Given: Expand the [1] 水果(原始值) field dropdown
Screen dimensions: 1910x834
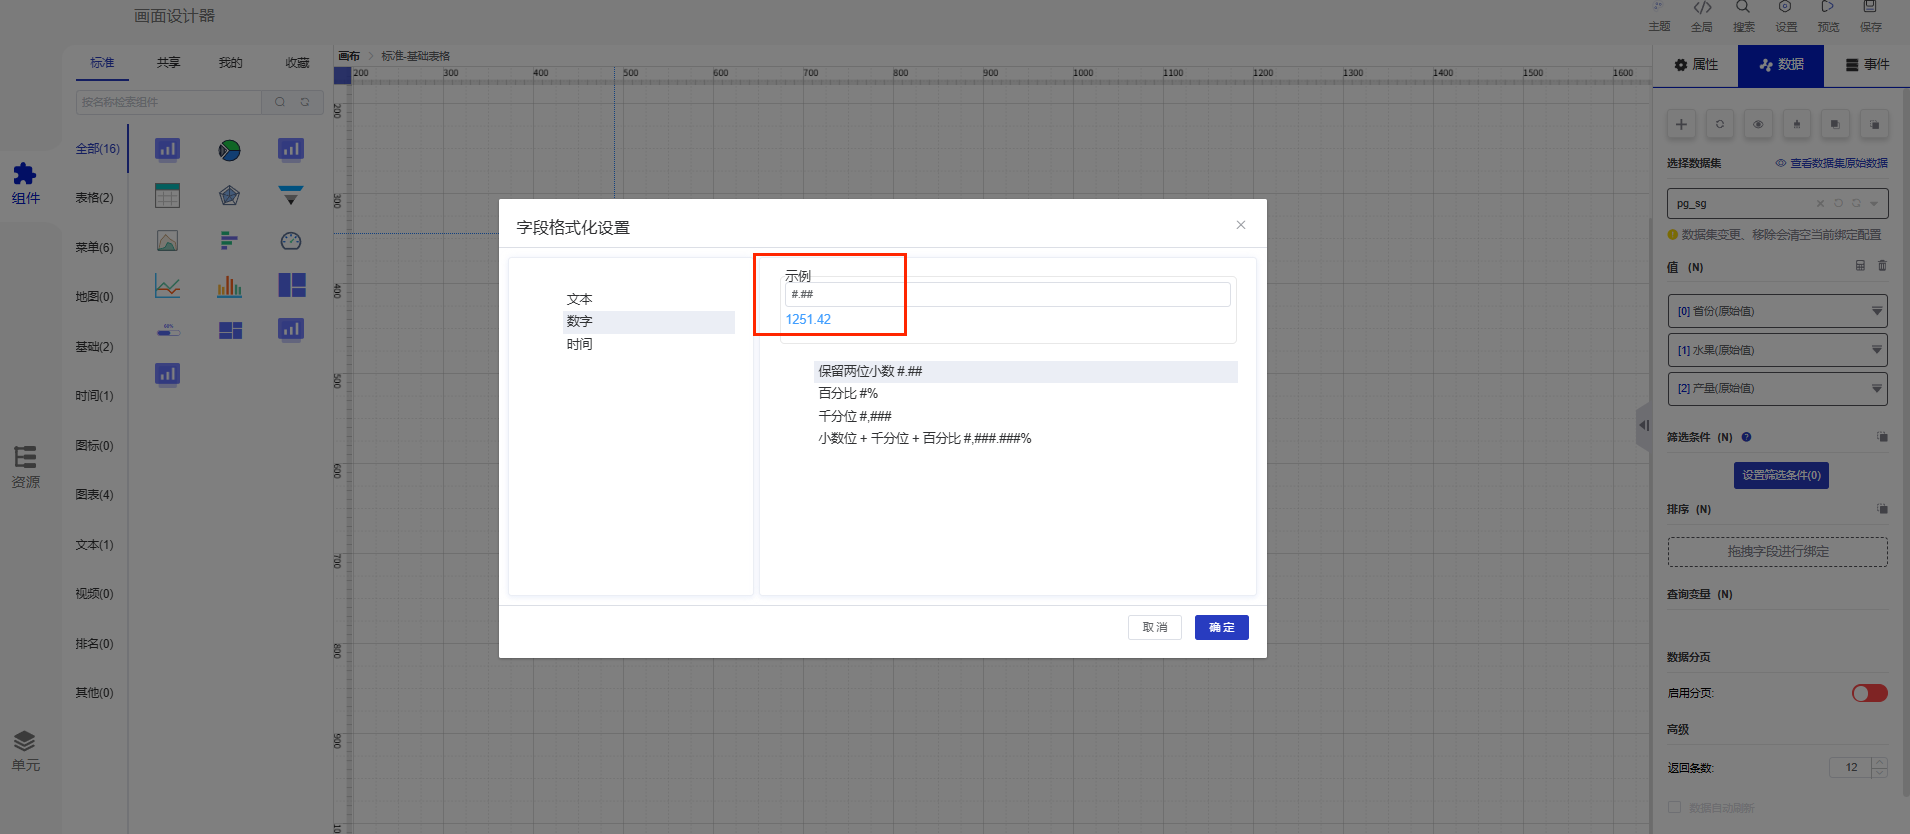Looking at the screenshot, I should 1877,350.
